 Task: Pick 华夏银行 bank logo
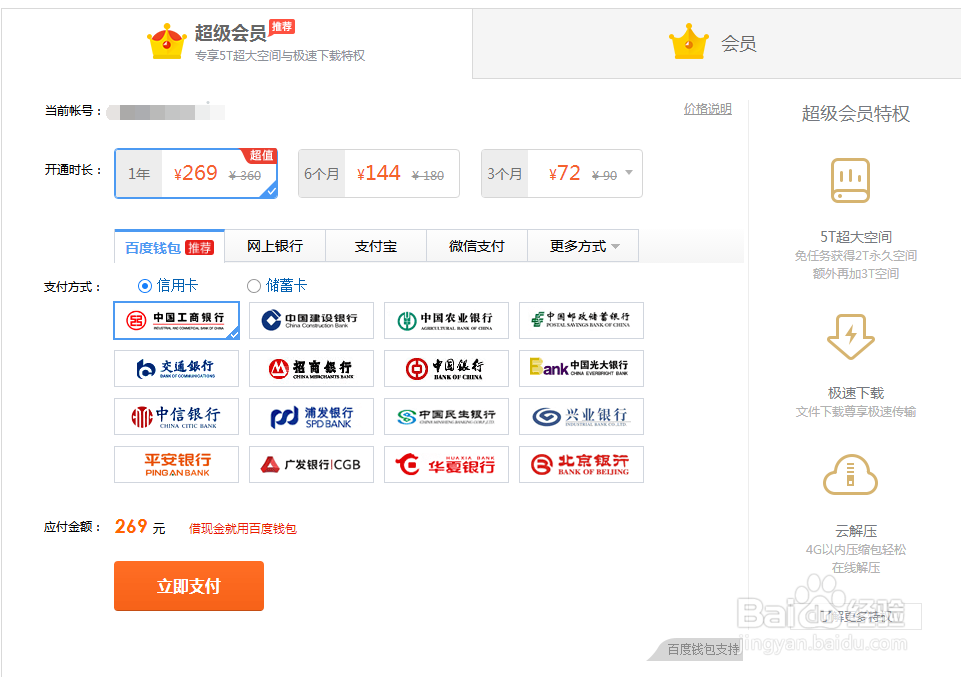pyautogui.click(x=446, y=464)
